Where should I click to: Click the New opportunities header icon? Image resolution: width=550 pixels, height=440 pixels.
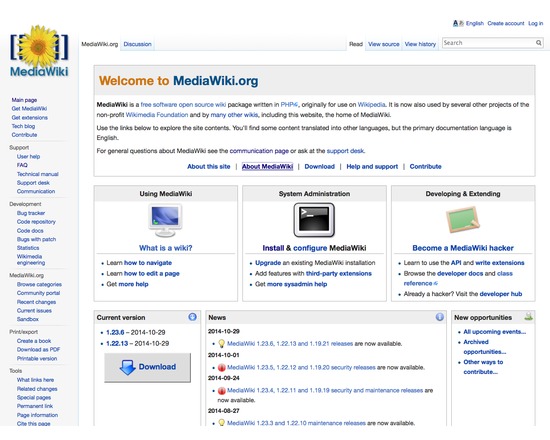[x=528, y=316]
